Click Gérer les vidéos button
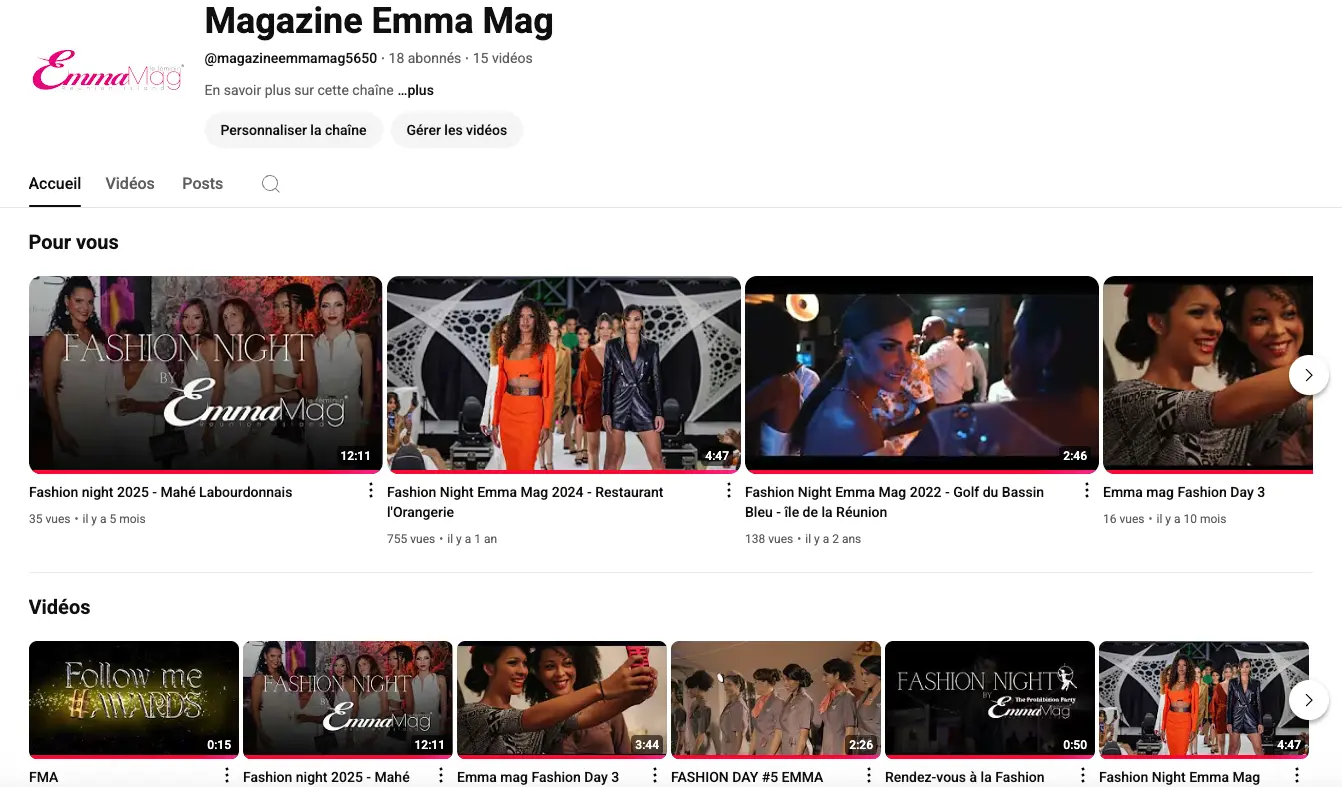Screen dimensions: 1342x787 [x=456, y=130]
